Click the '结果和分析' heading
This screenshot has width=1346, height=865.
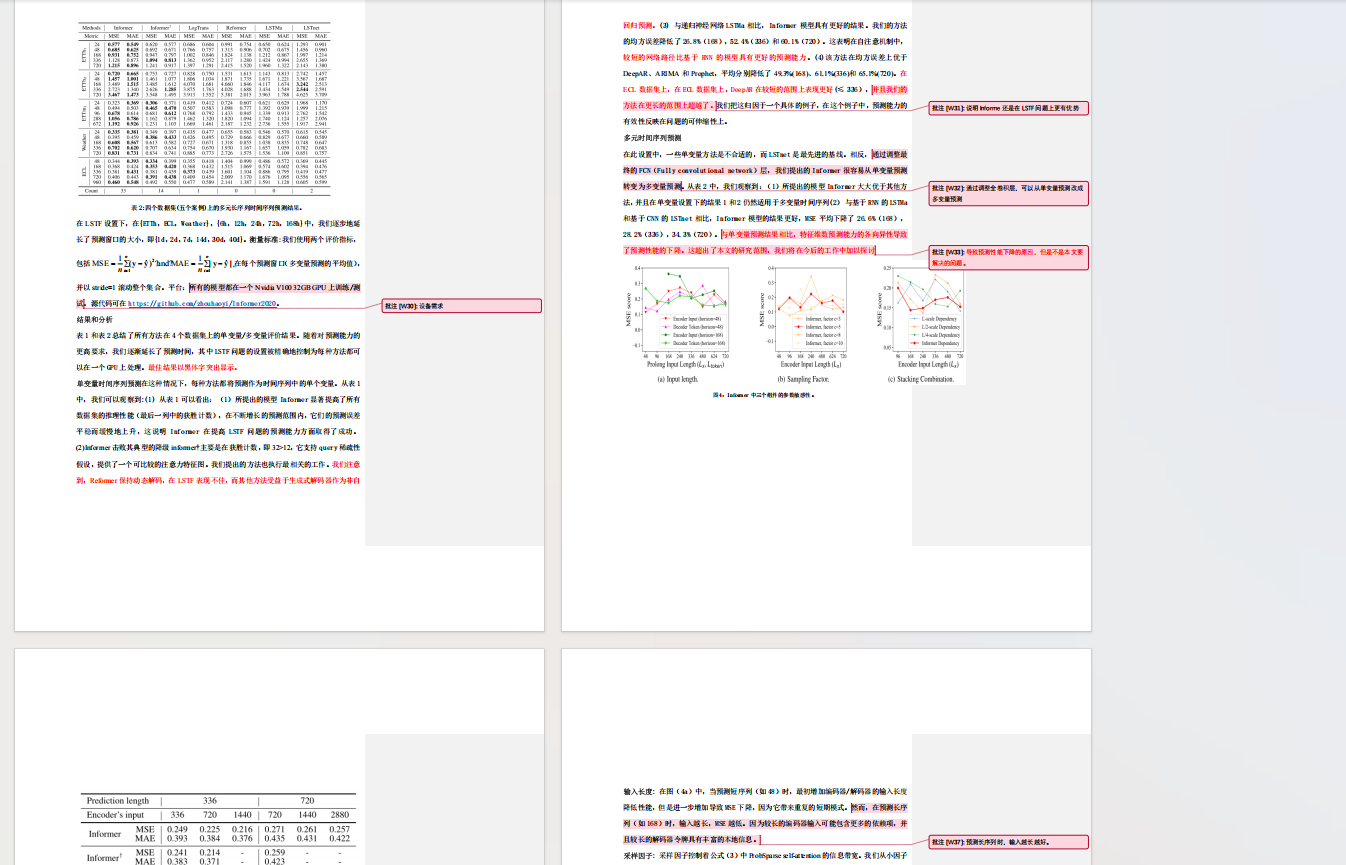tap(97, 318)
